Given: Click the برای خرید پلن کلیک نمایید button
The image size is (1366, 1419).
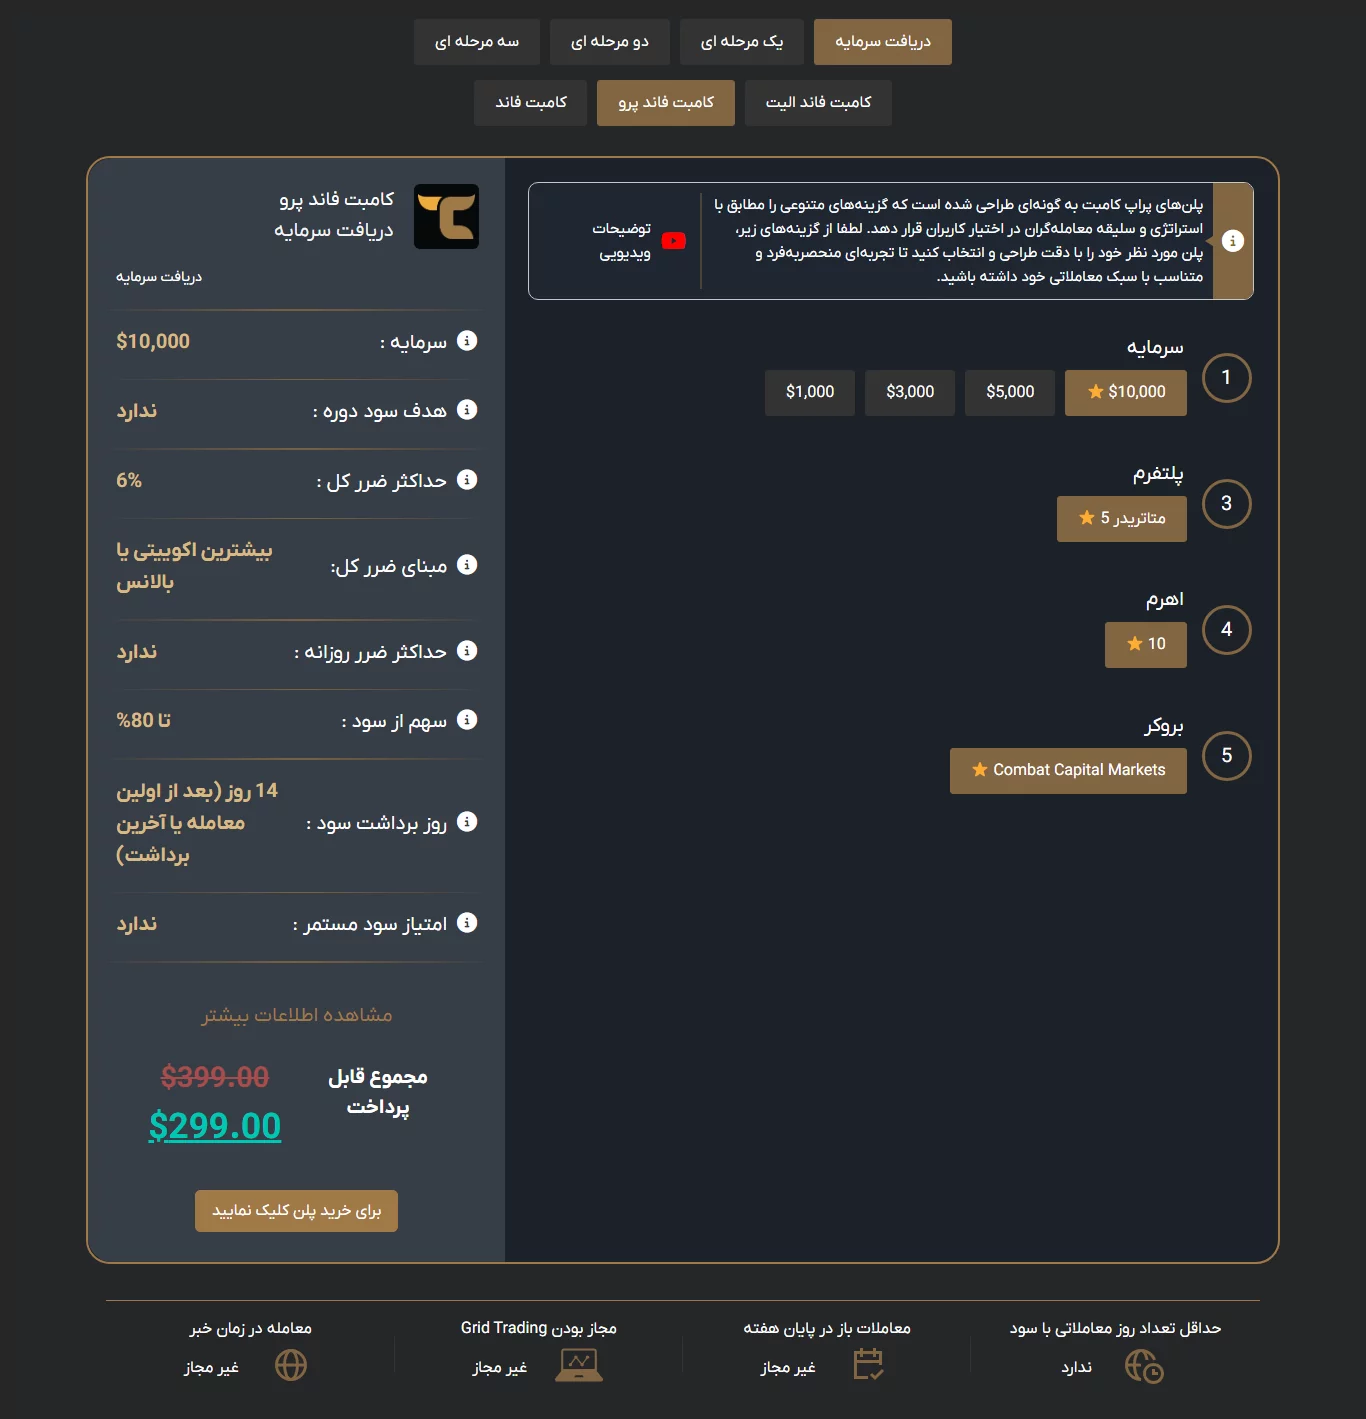Looking at the screenshot, I should [297, 1211].
